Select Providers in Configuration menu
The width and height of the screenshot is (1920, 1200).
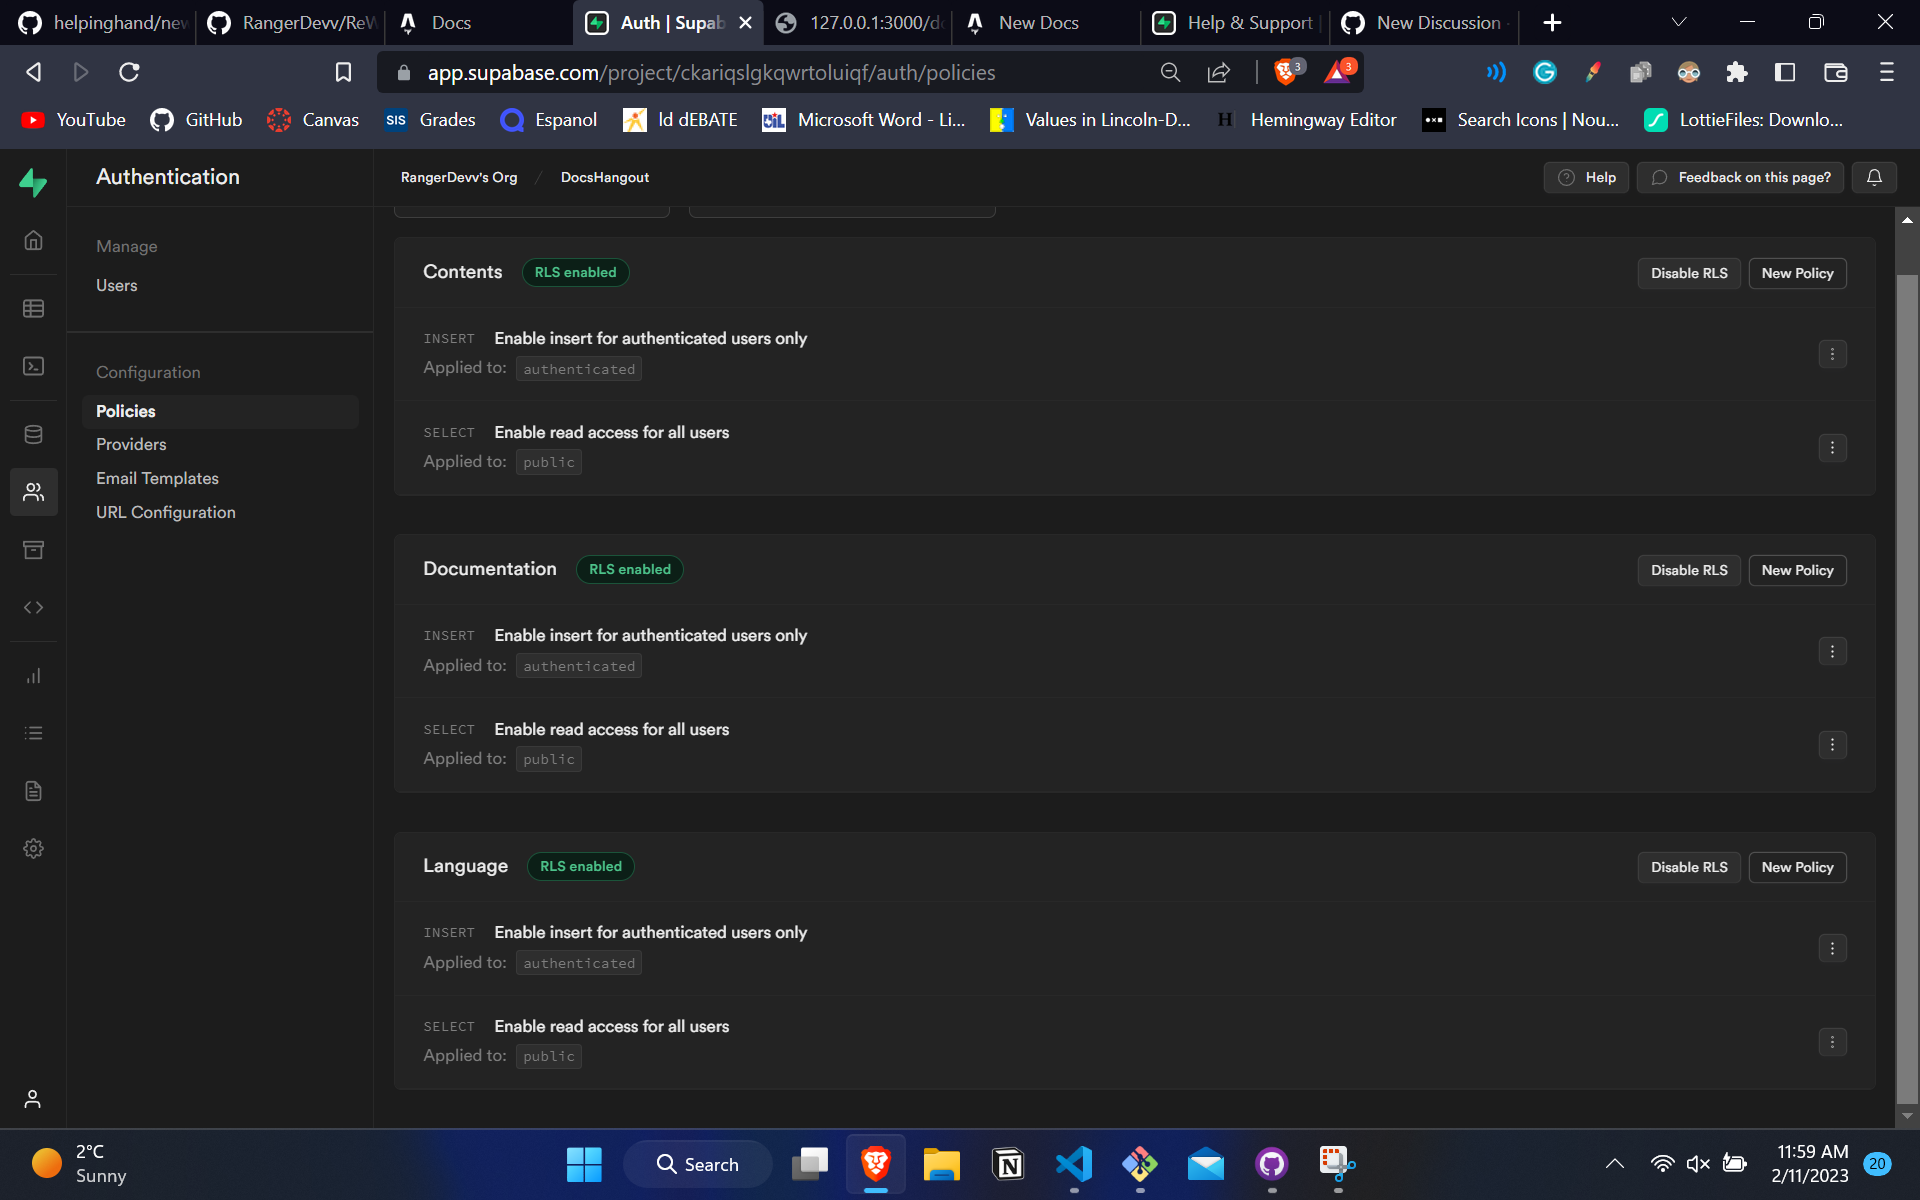pyautogui.click(x=131, y=444)
